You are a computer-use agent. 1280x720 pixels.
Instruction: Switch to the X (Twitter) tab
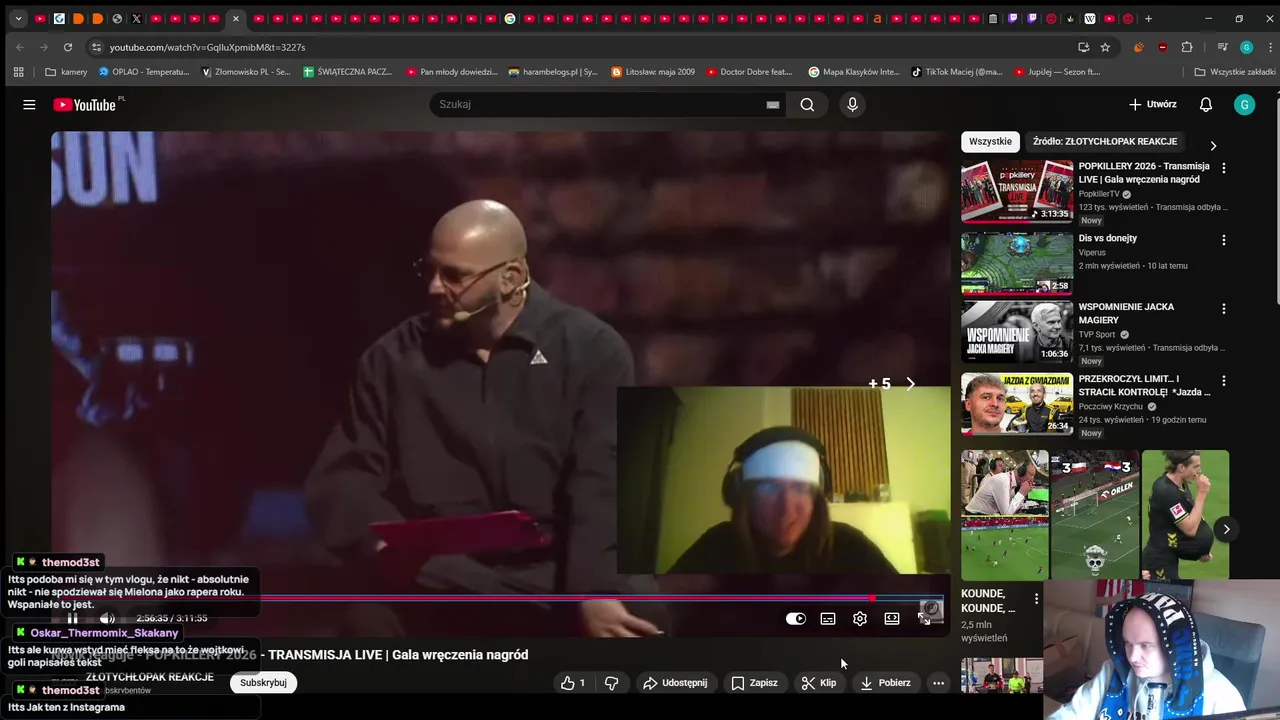pyautogui.click(x=137, y=18)
